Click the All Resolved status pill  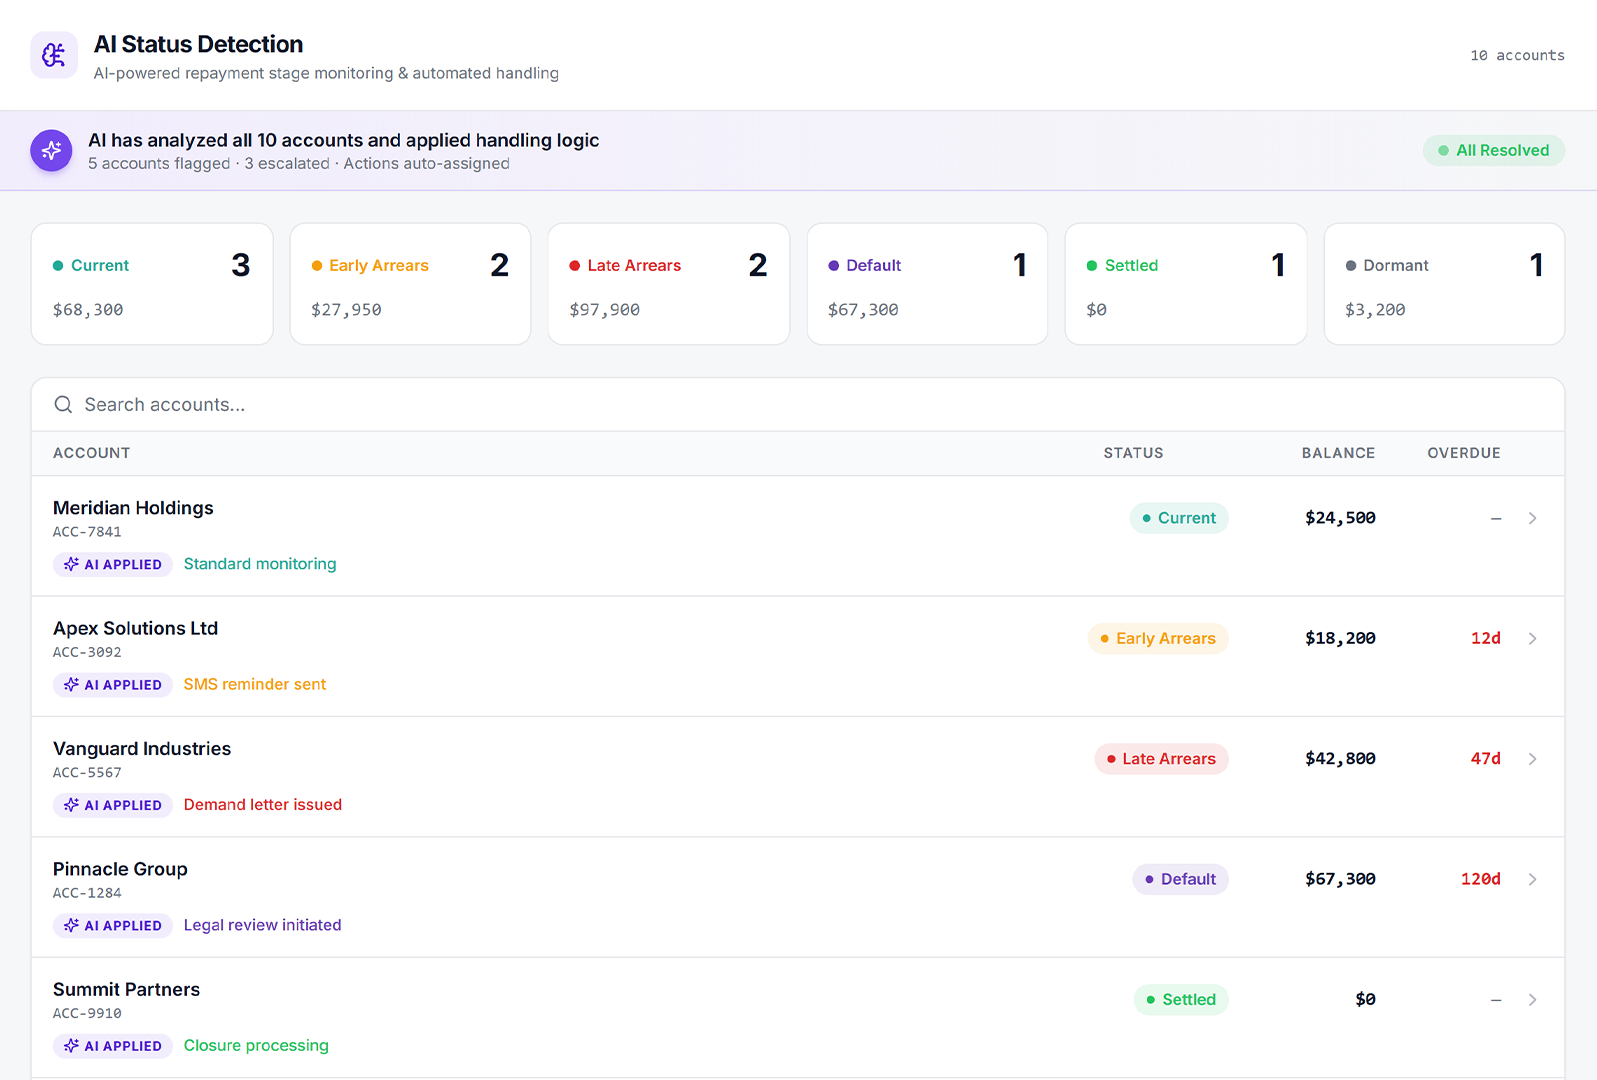pos(1493,151)
